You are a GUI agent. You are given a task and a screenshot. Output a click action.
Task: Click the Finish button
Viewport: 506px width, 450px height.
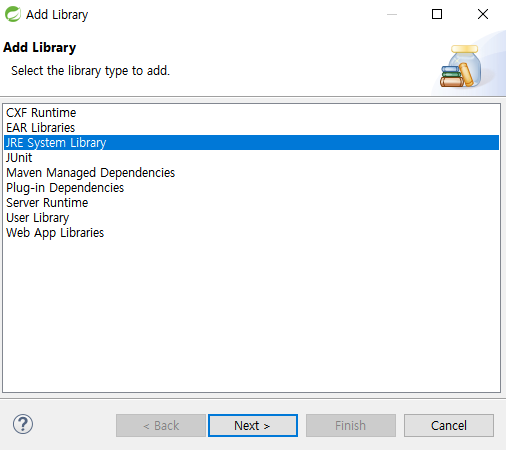click(351, 425)
